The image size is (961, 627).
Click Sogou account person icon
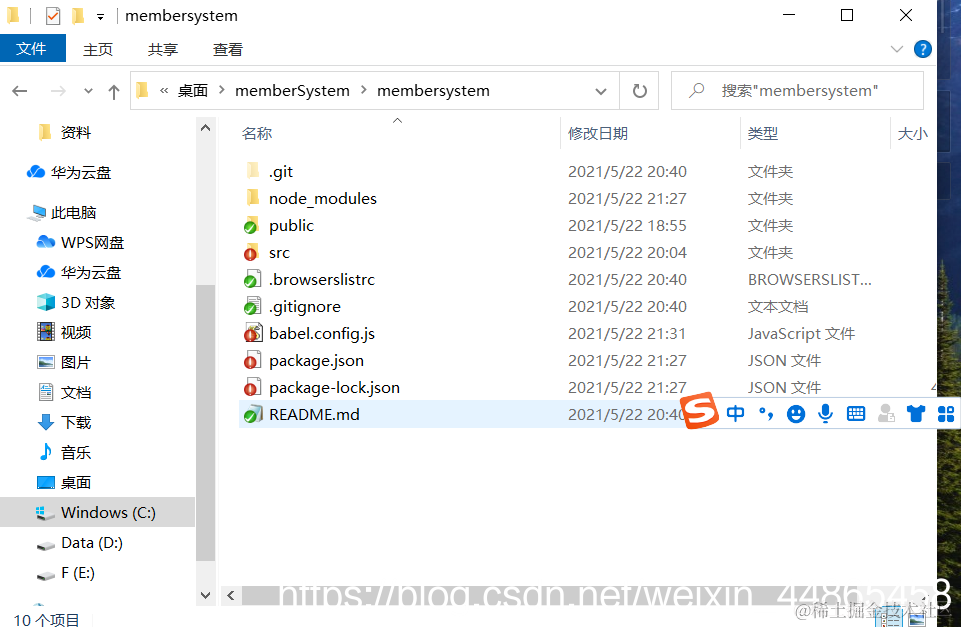(x=886, y=414)
